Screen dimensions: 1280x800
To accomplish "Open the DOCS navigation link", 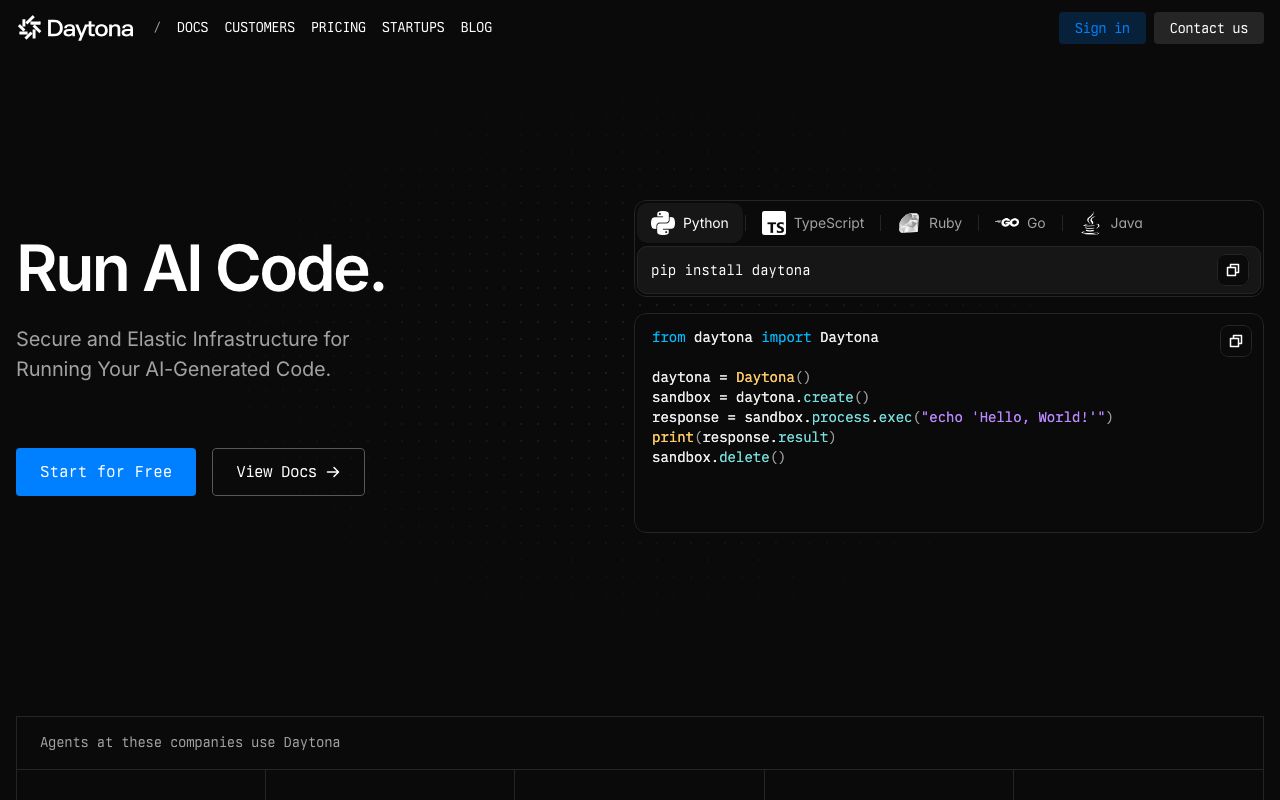I will pyautogui.click(x=192, y=28).
